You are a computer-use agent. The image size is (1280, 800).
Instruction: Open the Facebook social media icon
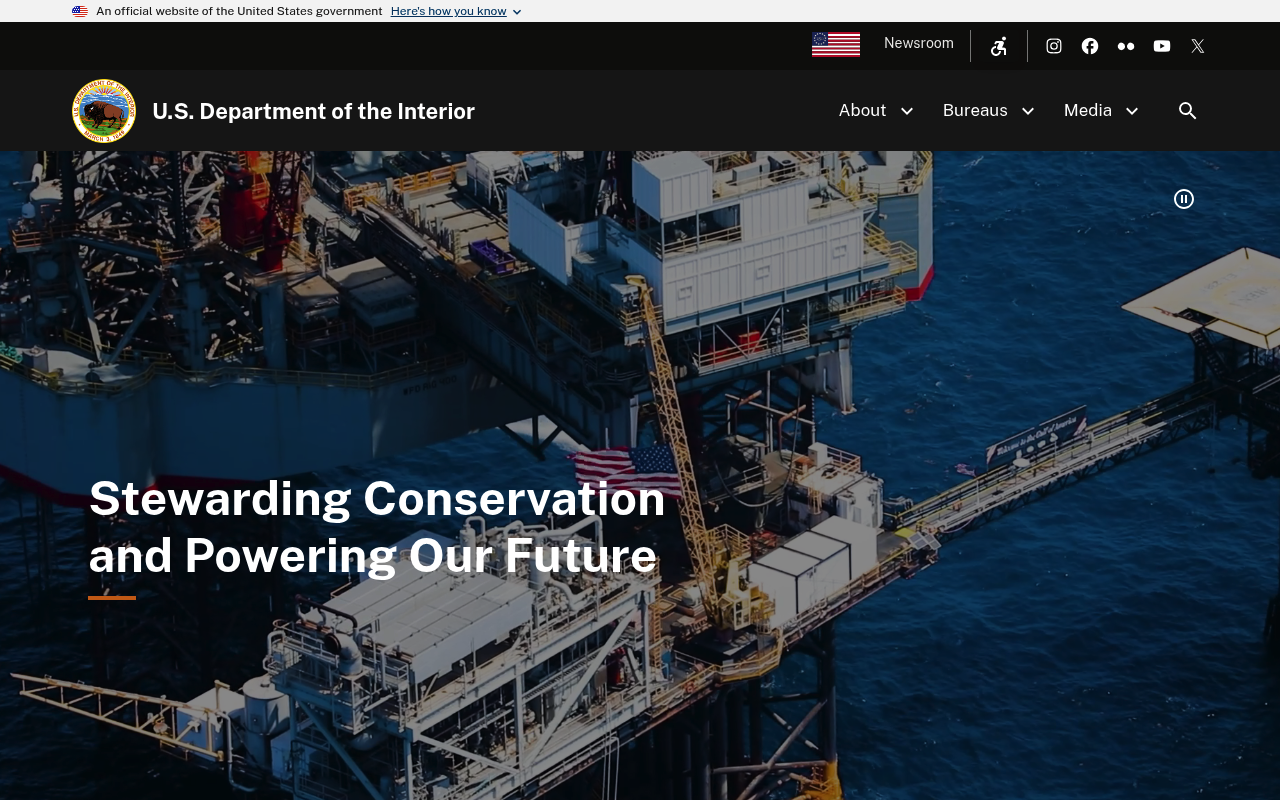1090,46
